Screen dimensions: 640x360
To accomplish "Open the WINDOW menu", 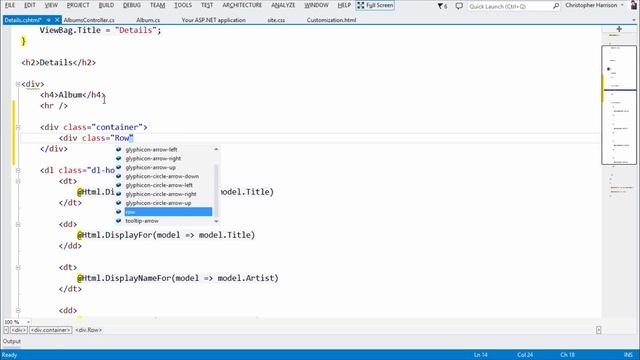I will (x=316, y=5).
